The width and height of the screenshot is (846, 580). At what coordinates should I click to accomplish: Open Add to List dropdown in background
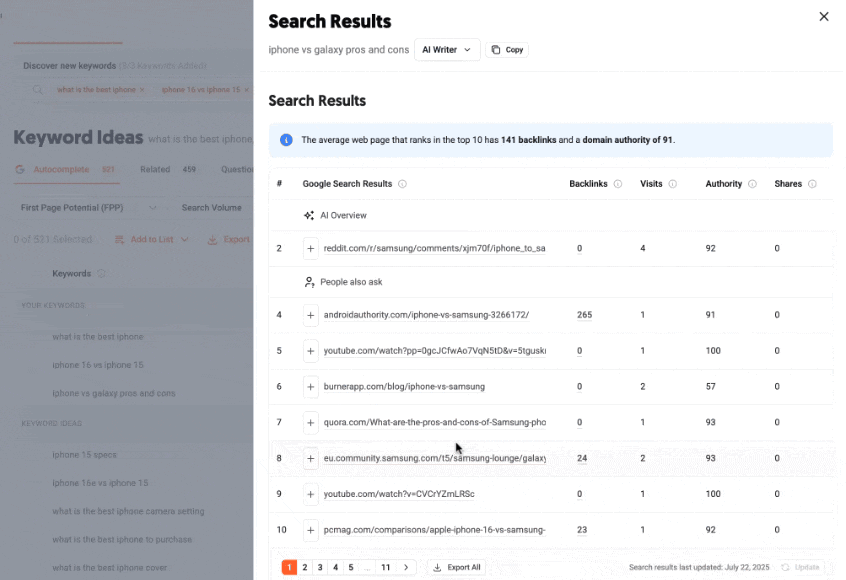152,240
